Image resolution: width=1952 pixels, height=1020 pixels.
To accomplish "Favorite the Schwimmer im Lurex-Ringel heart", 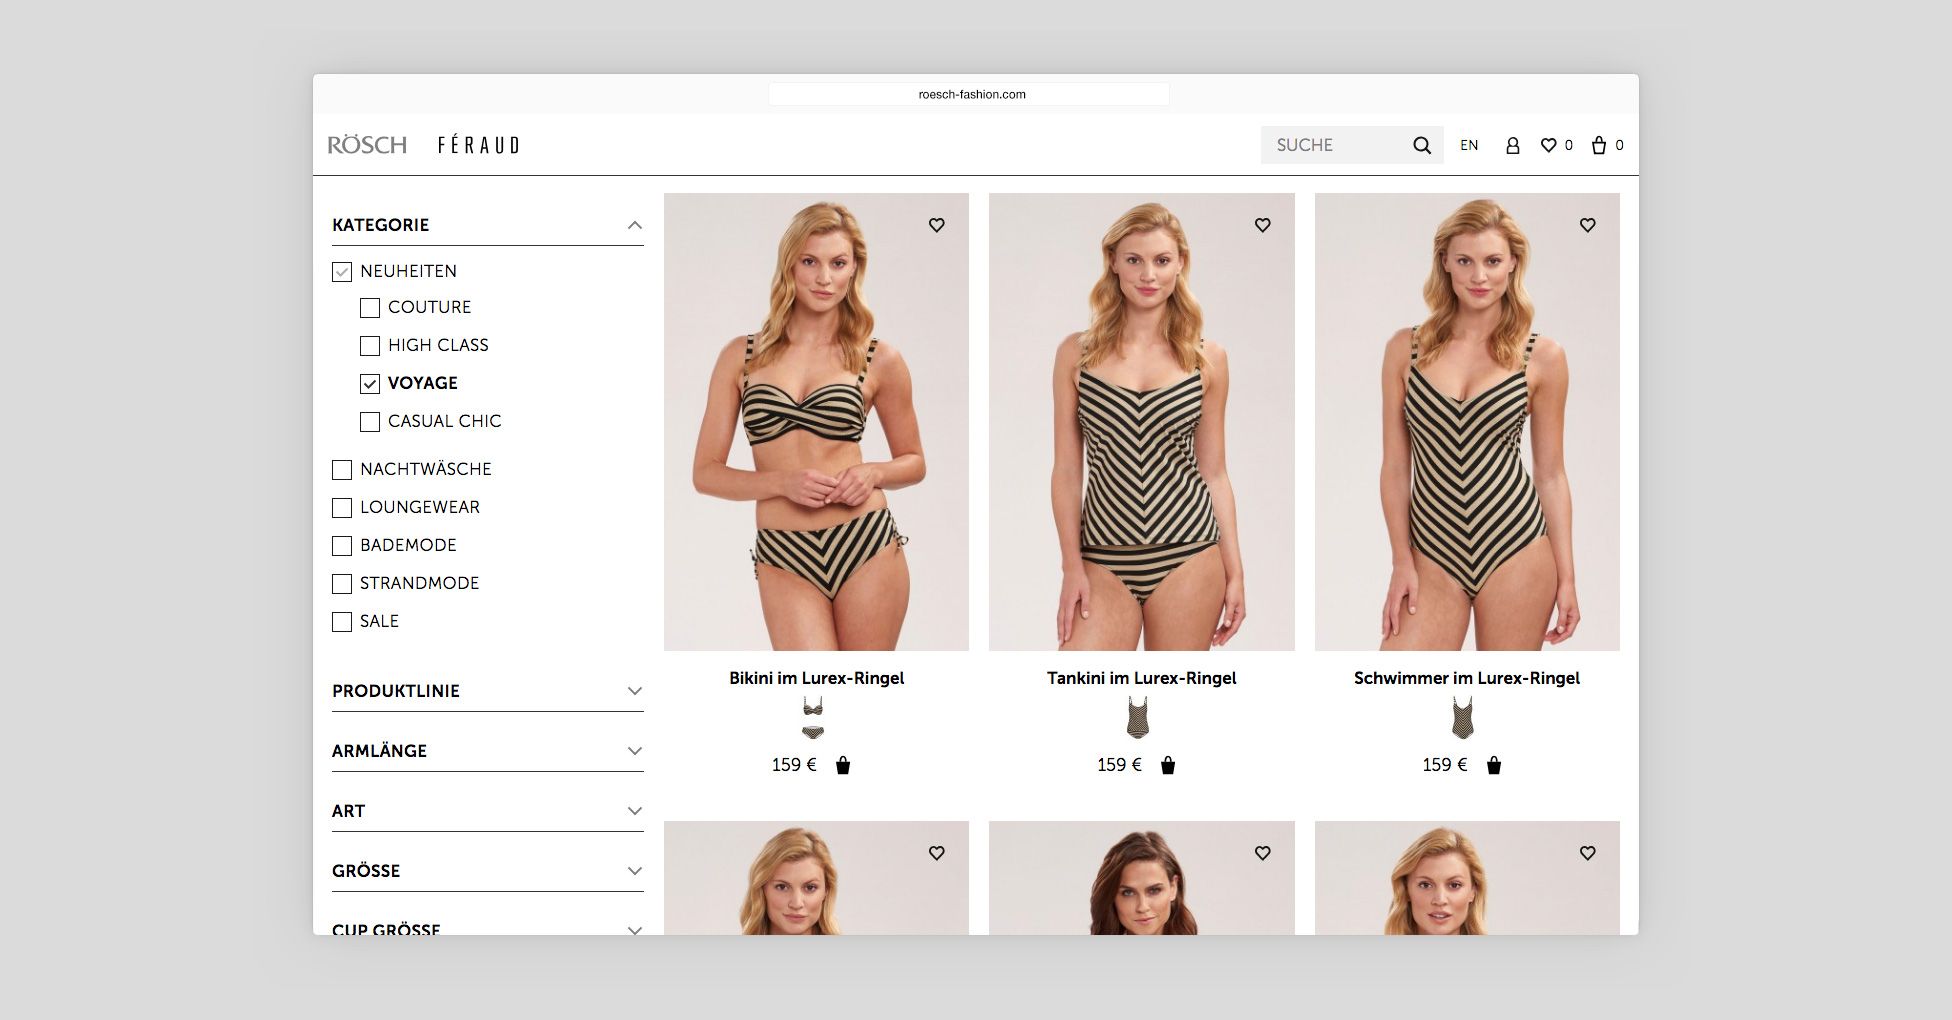I will [1587, 225].
